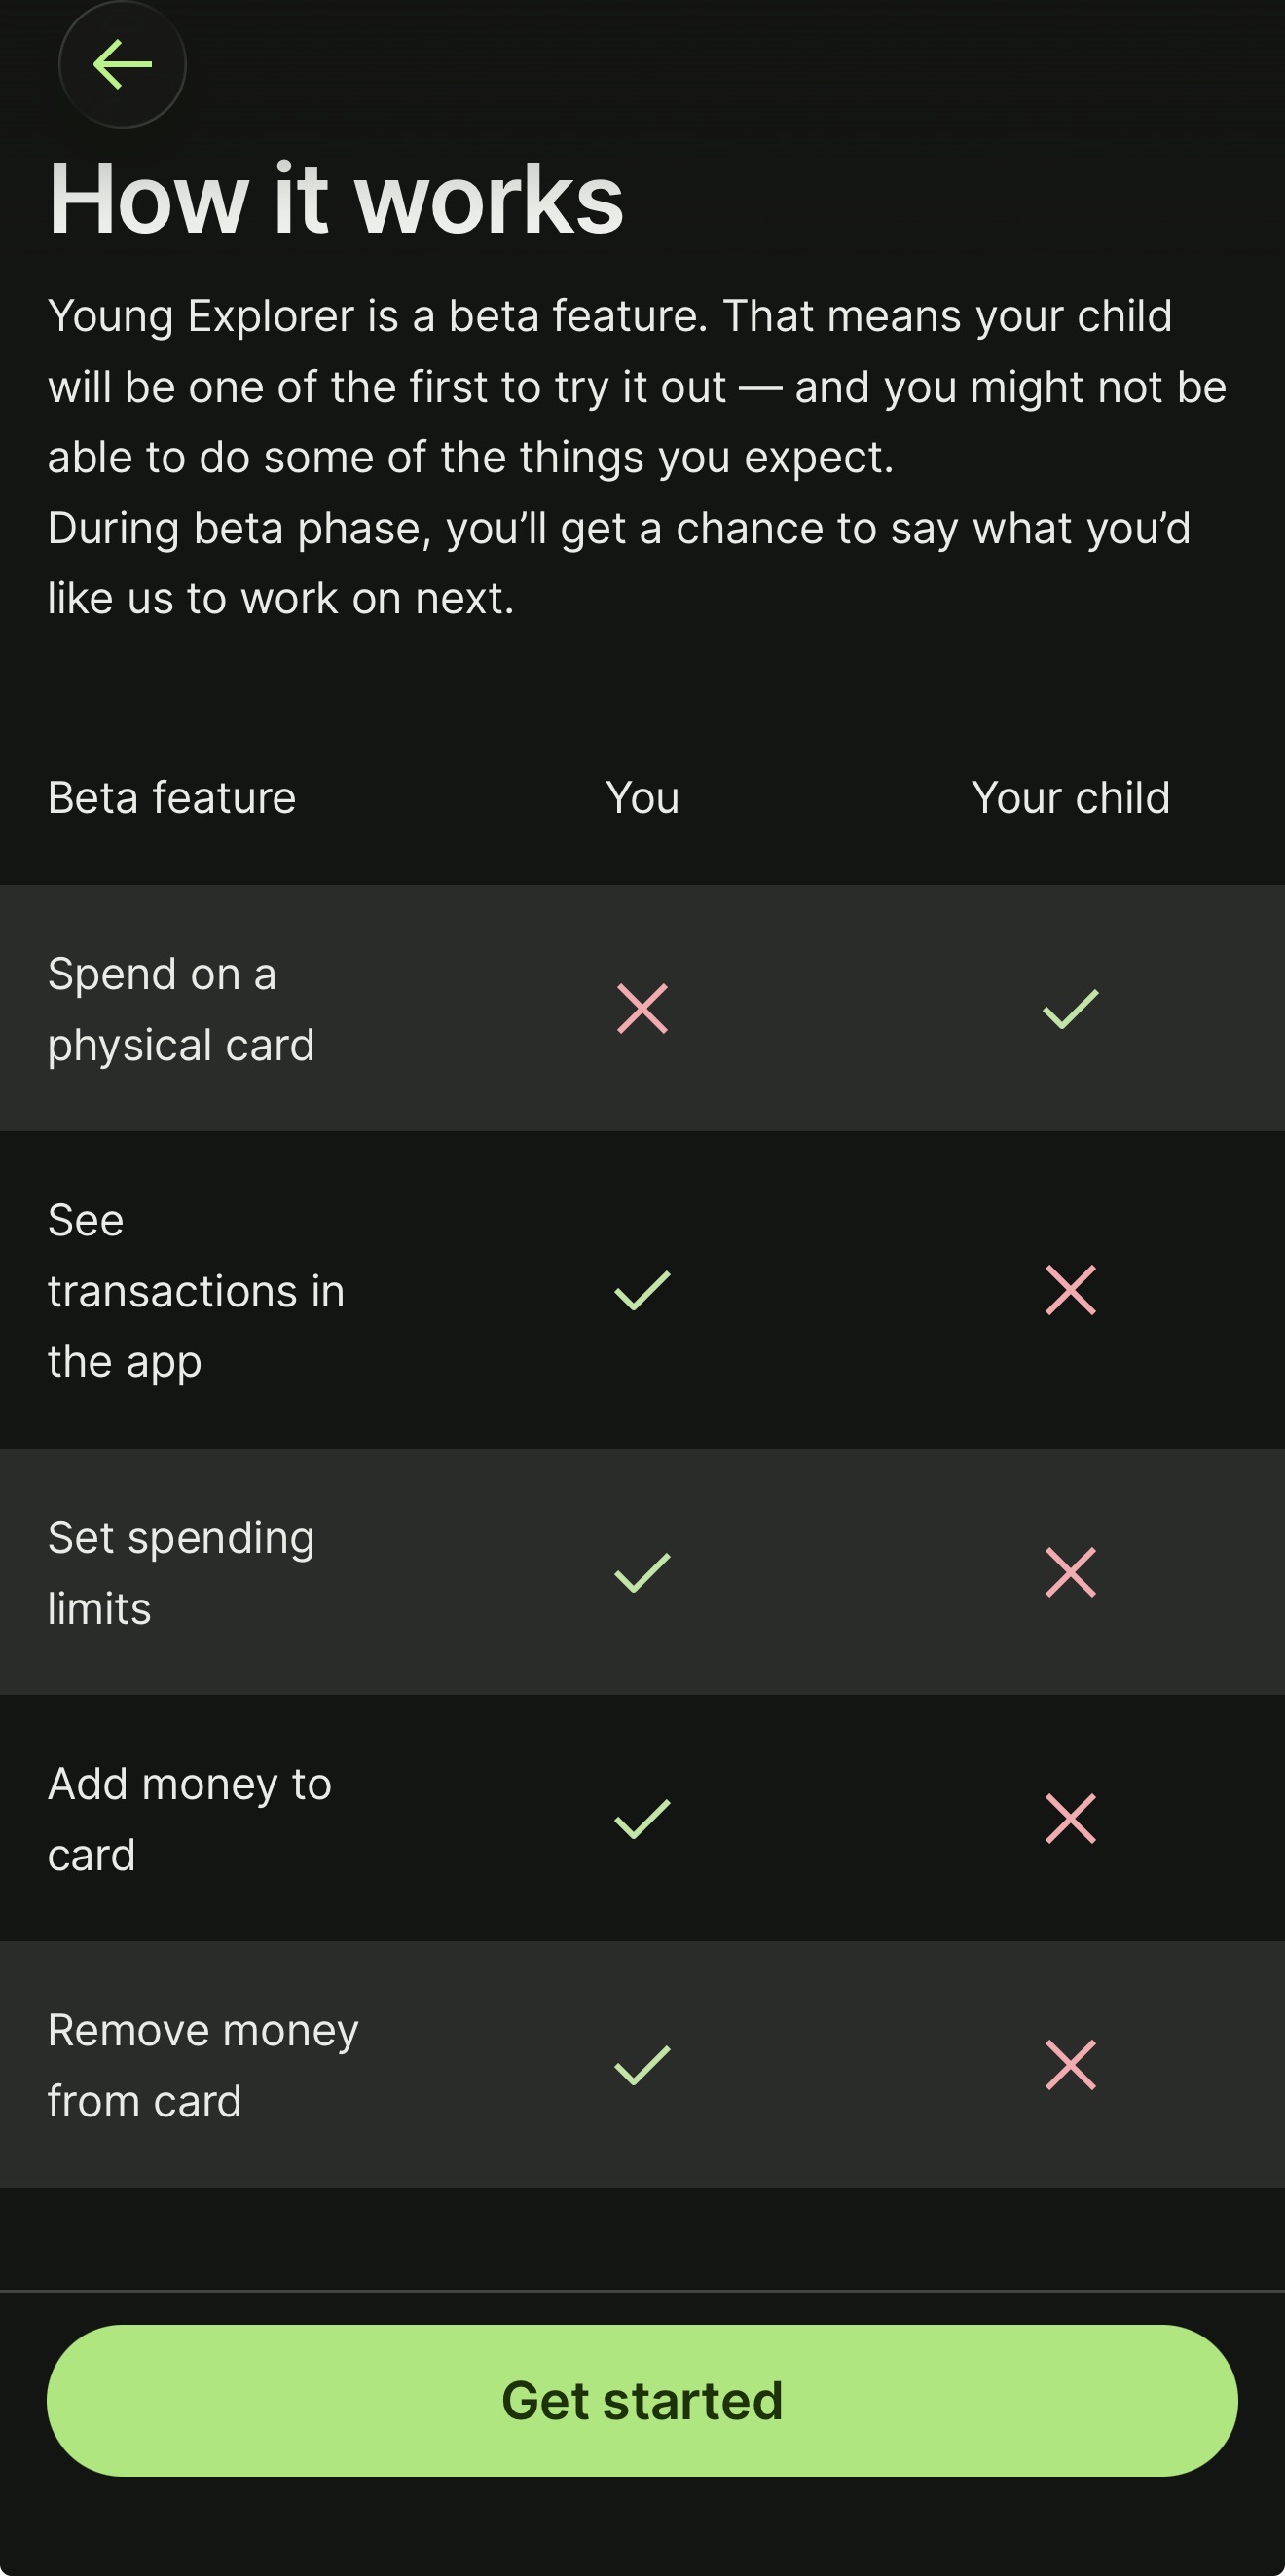The height and width of the screenshot is (2576, 1285).
Task: Select the 'You' column header
Action: click(642, 798)
